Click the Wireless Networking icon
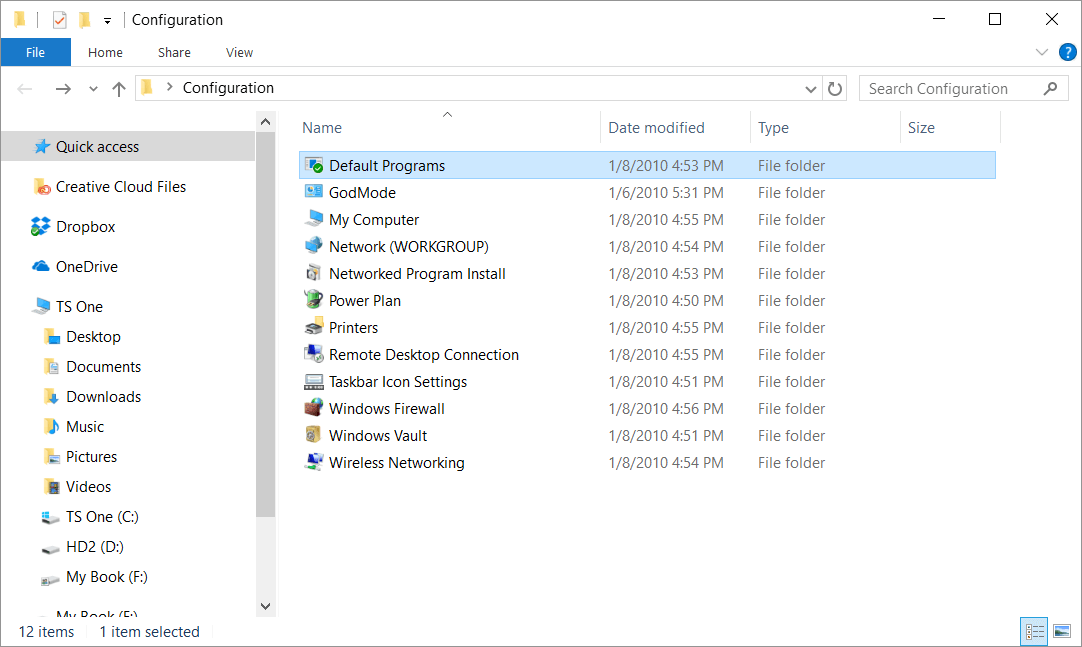Viewport: 1082px width, 647px height. pyautogui.click(x=313, y=462)
